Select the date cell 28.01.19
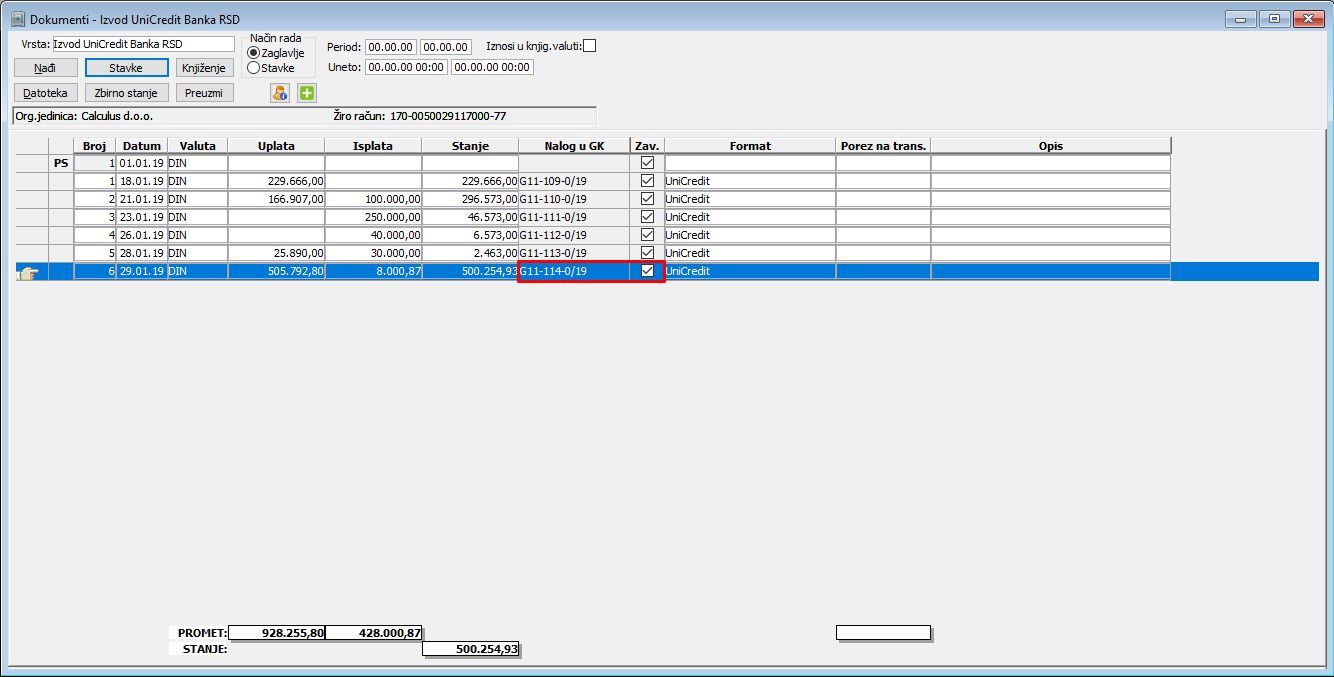This screenshot has width=1334, height=677. point(141,253)
